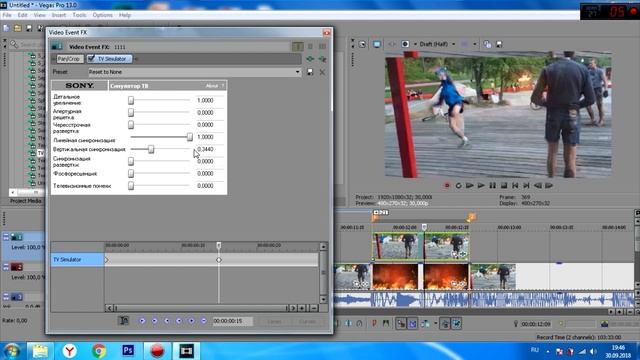The image size is (640, 360).
Task: Open the plug-in chain editor icon
Action: [310, 59]
